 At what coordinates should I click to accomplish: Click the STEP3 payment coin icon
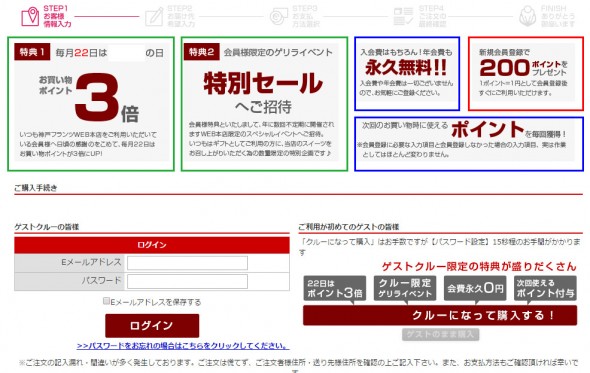coord(279,17)
